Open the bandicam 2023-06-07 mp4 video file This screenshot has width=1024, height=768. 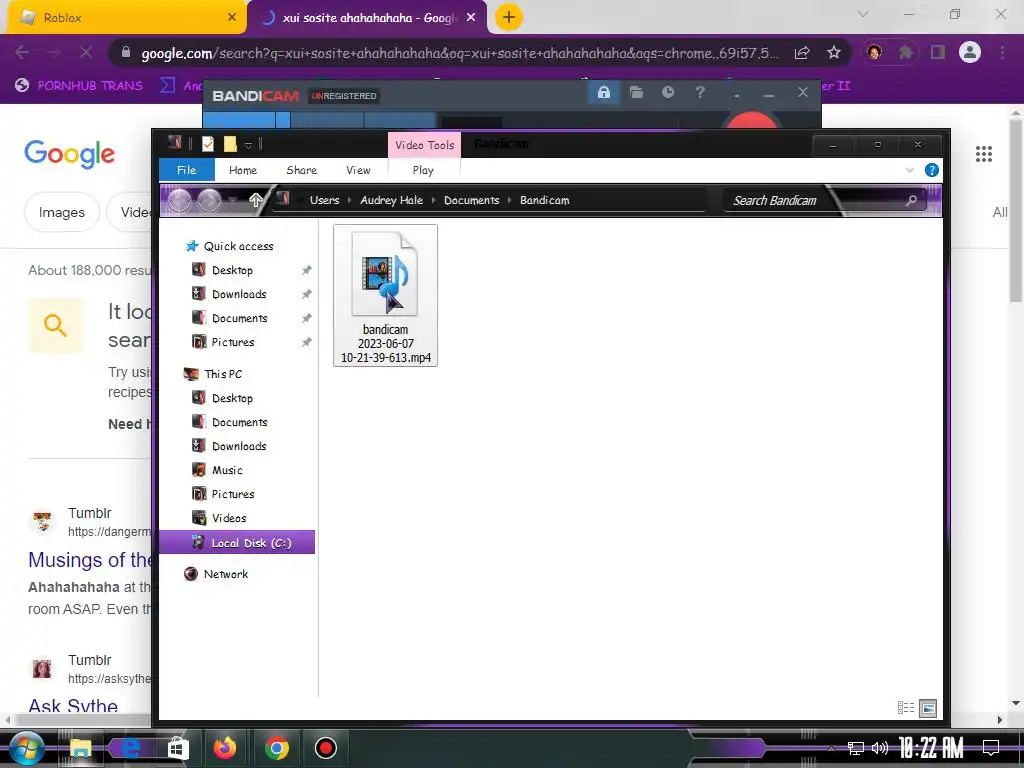385,295
